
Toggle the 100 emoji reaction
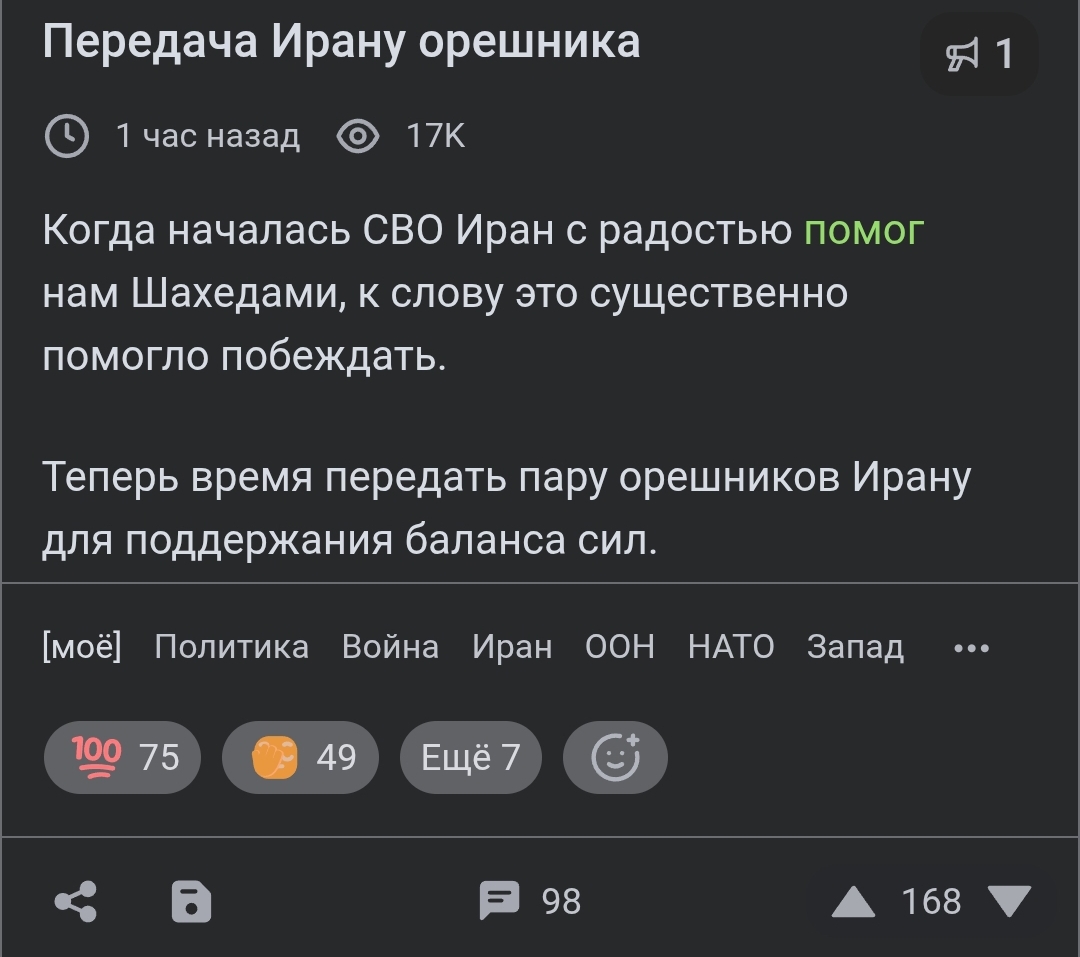click(x=122, y=757)
